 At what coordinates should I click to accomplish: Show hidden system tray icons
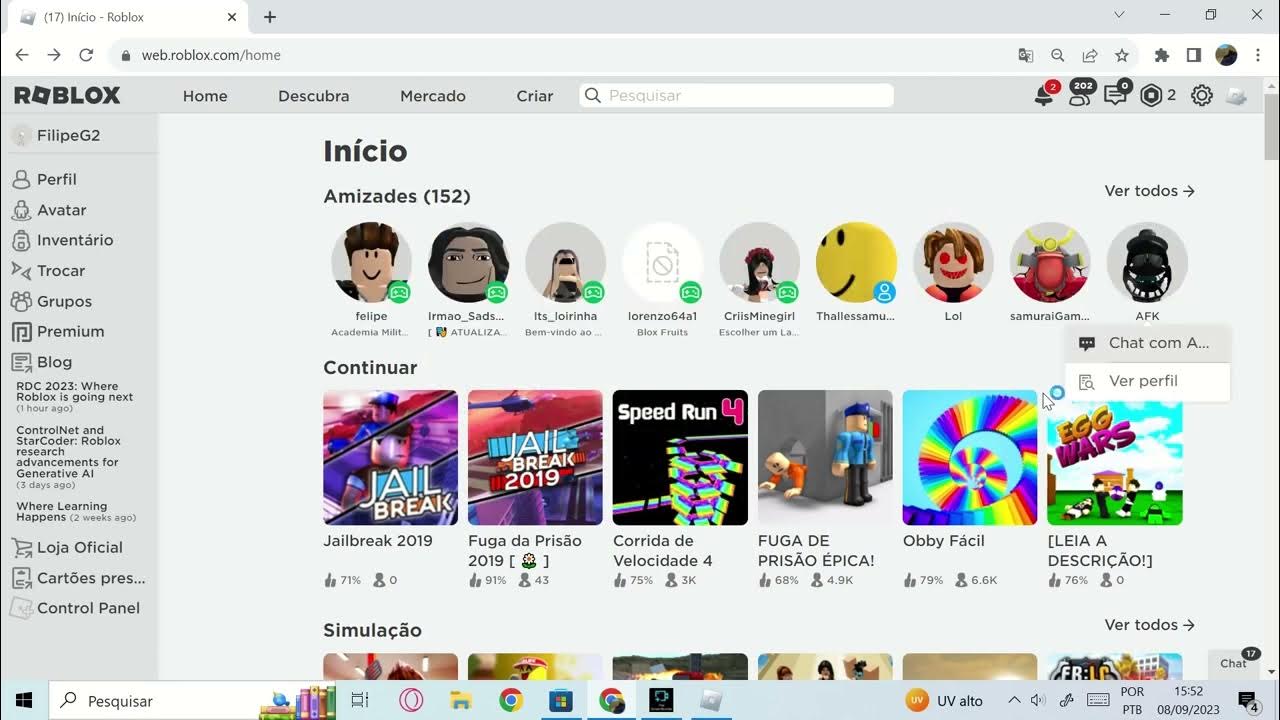[1014, 701]
